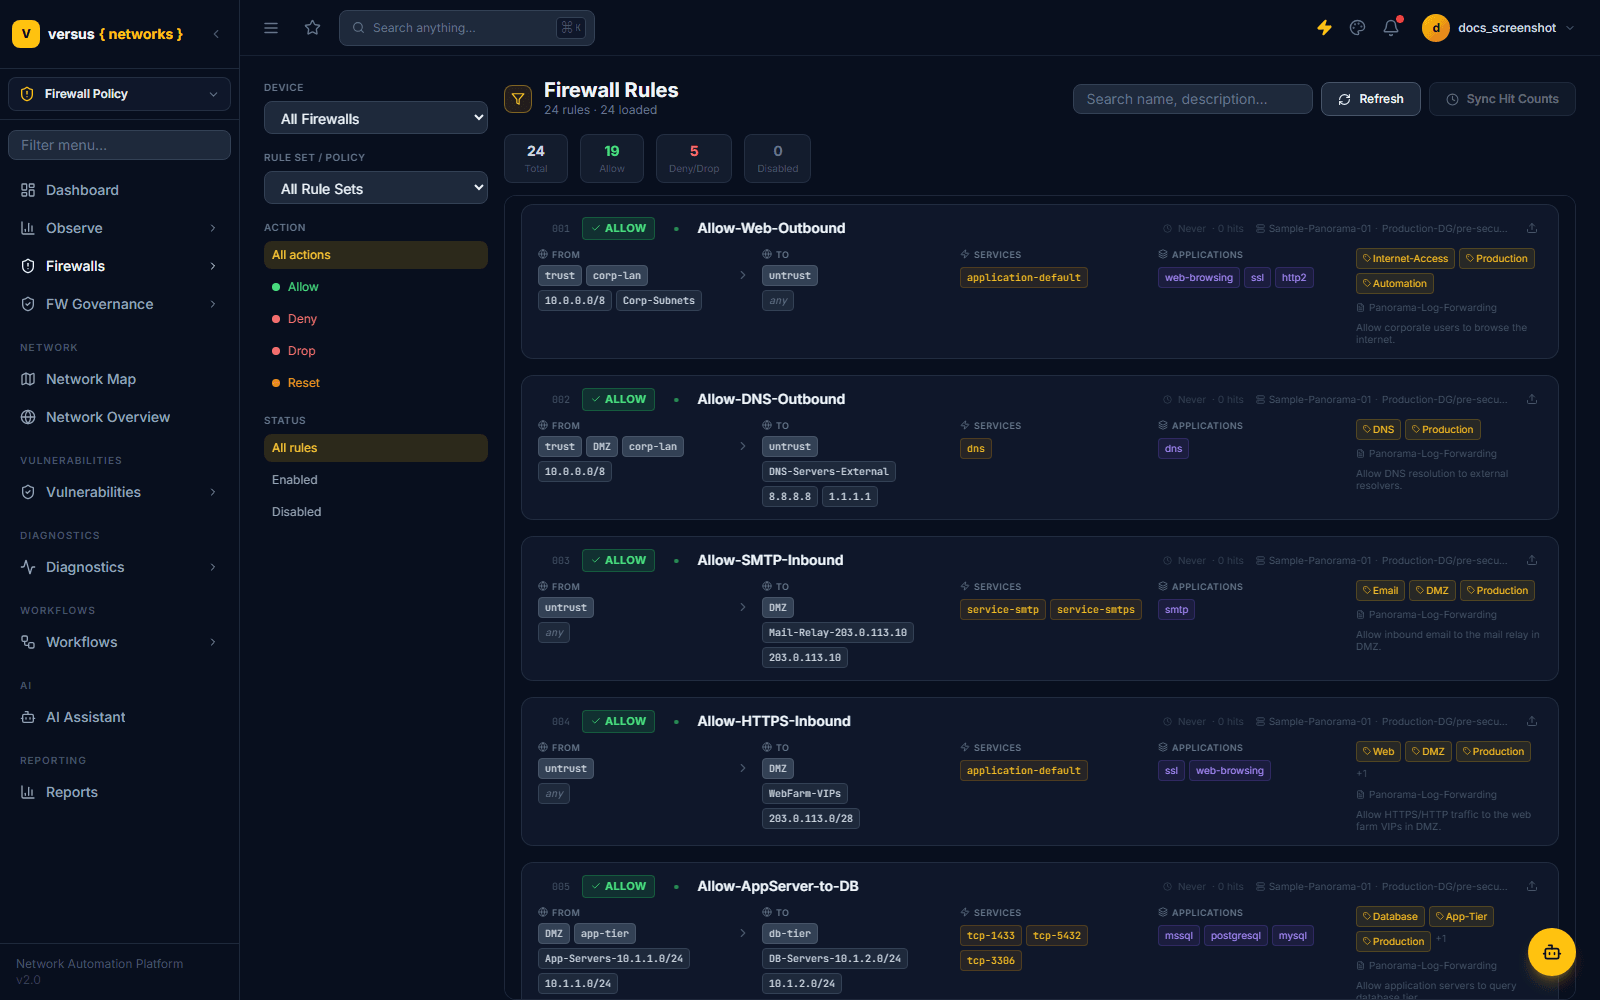Open the Dashboard menu item
Viewport: 1600px width, 1000px height.
[x=119, y=190]
